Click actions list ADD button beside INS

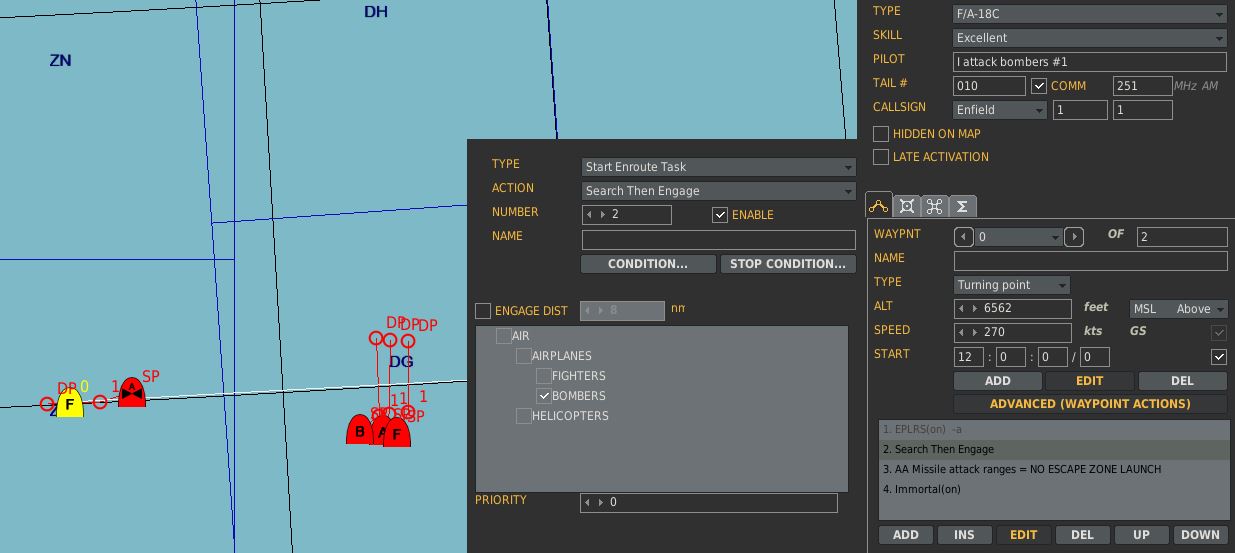point(906,535)
